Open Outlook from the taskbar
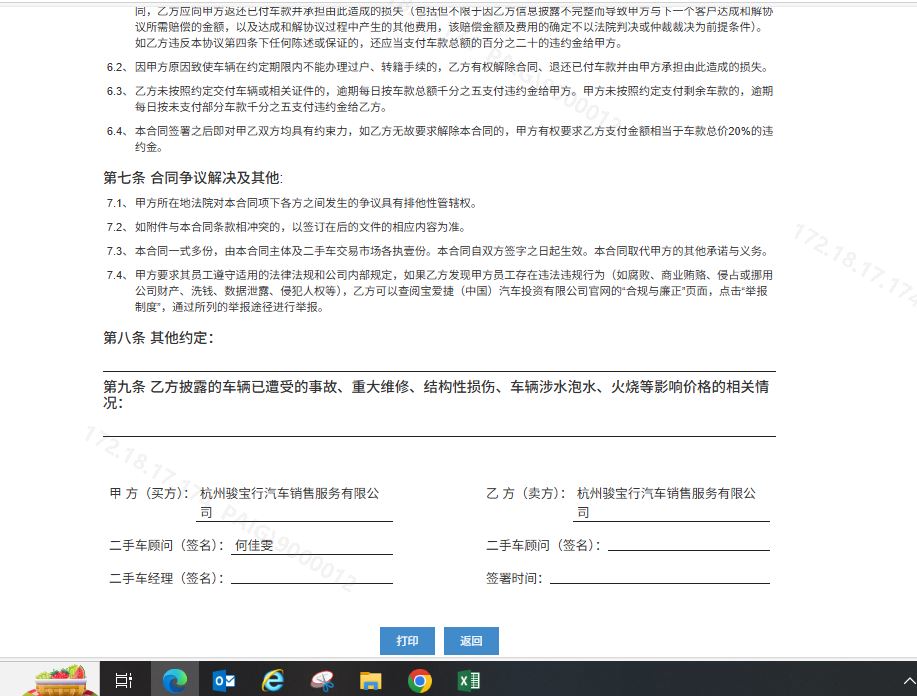The width and height of the screenshot is (917, 696). 223,680
